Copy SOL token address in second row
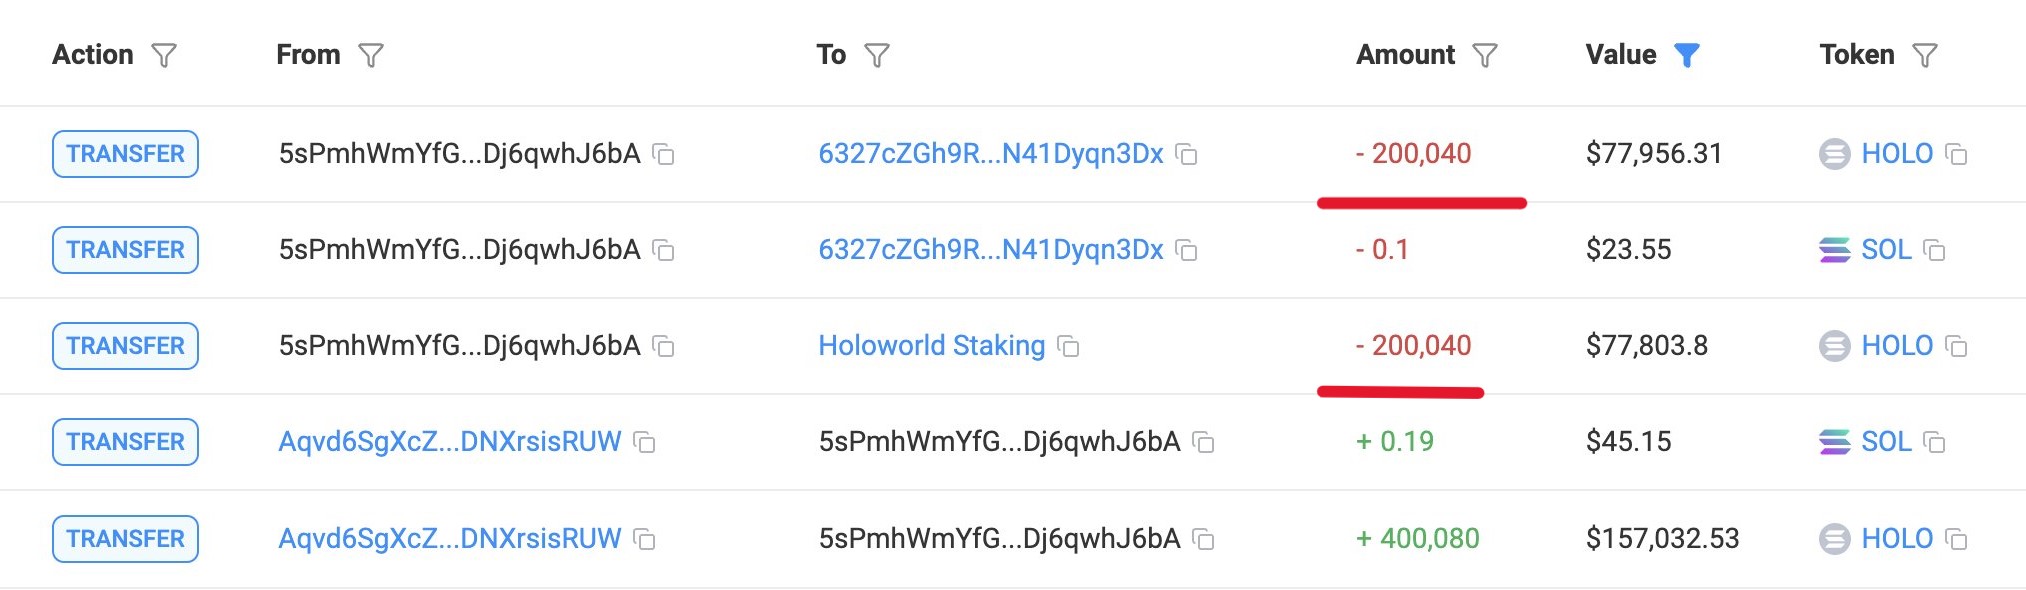Viewport: 2026px width, 590px height. pos(1935,251)
